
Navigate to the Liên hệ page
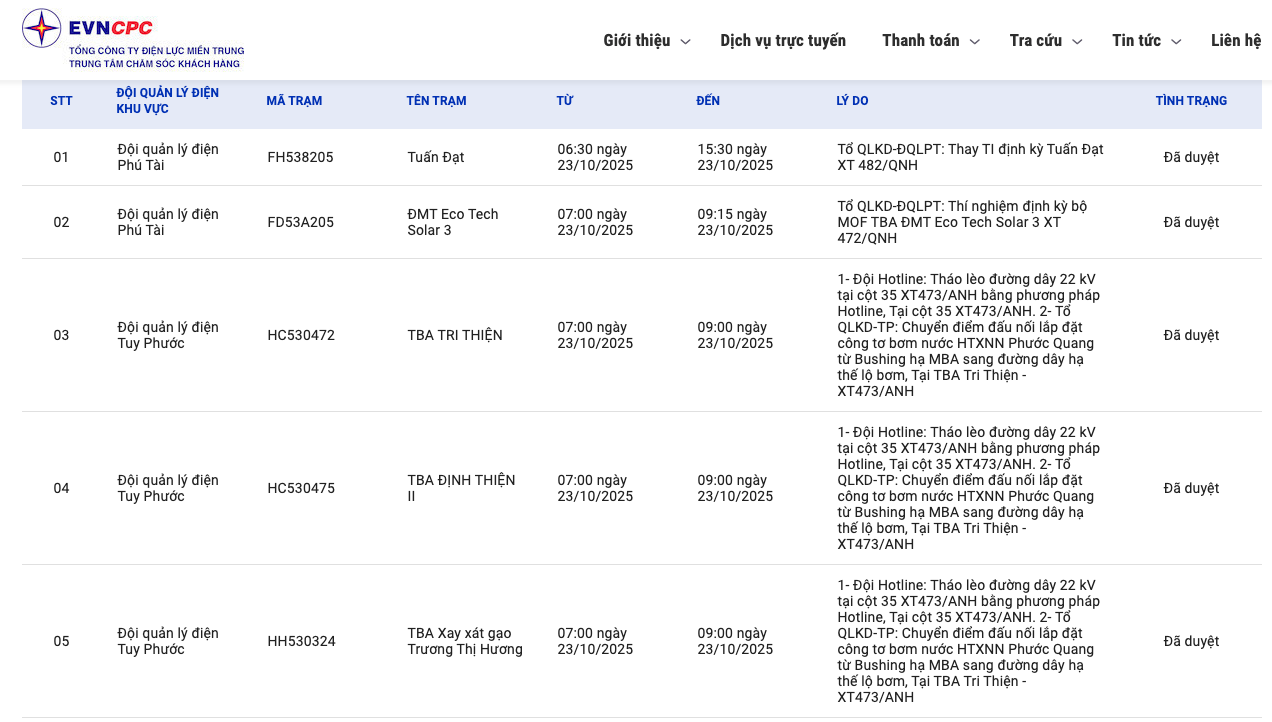point(1236,41)
